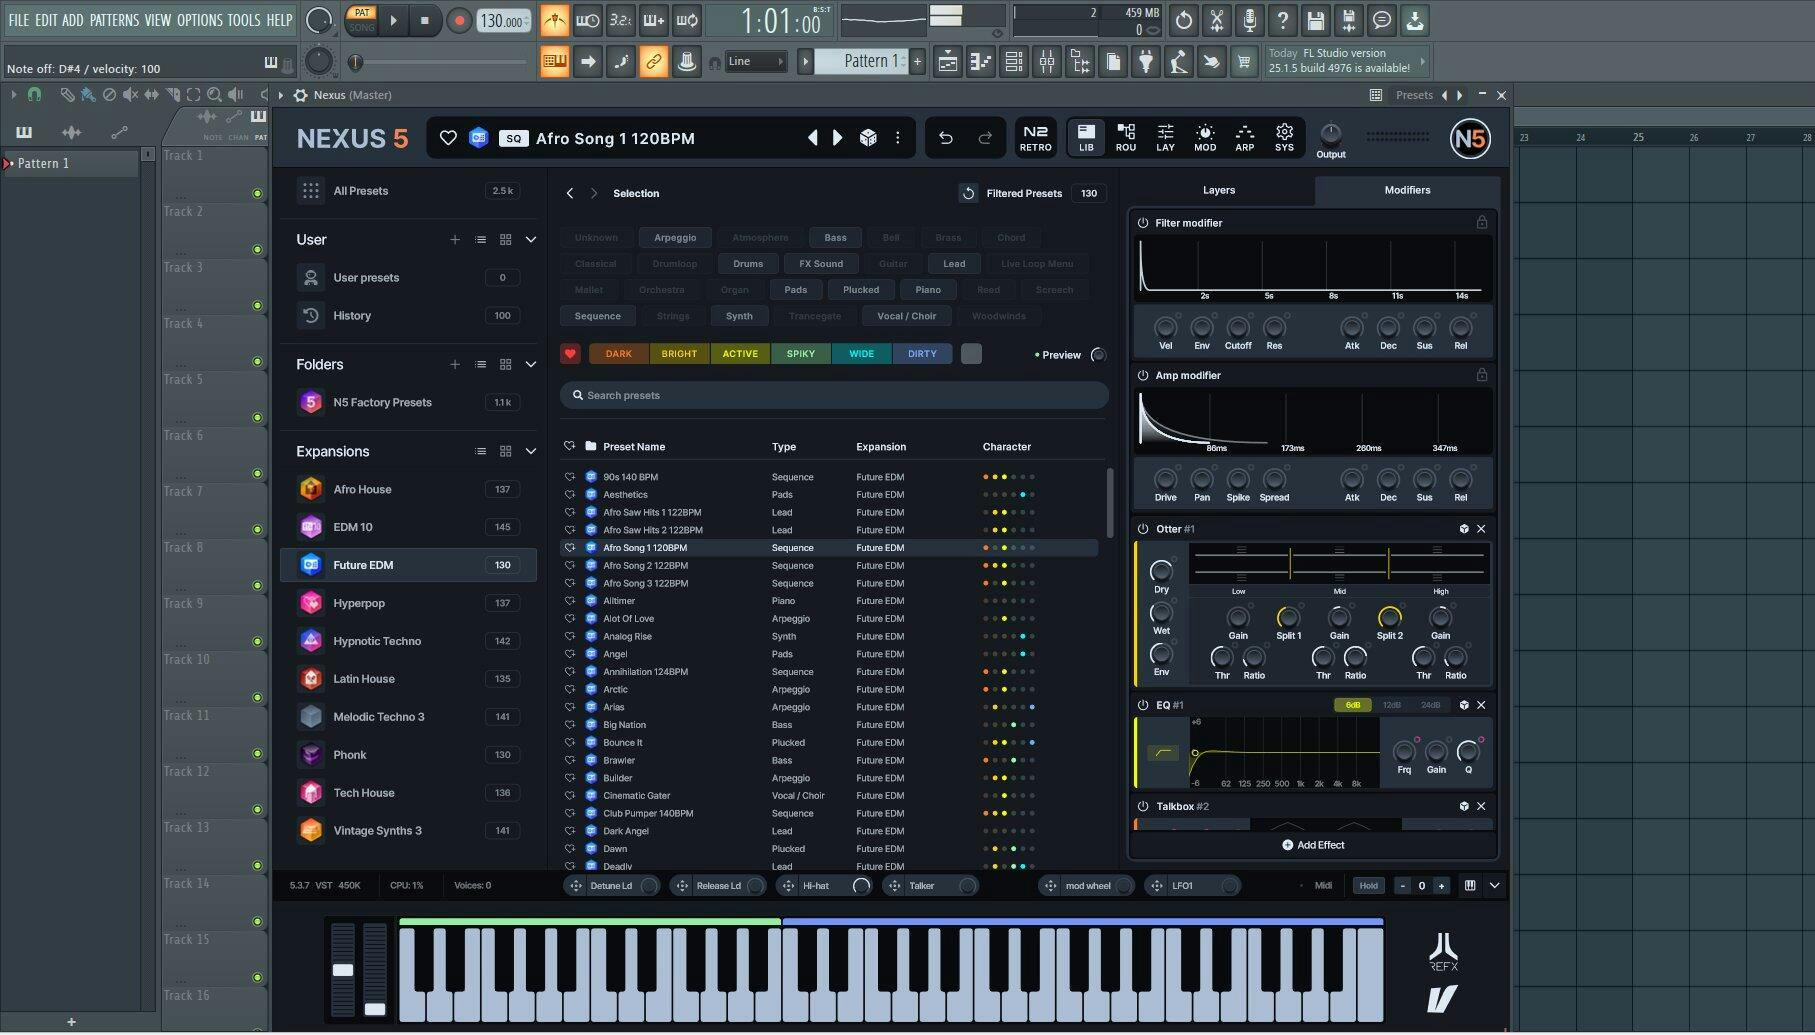Open the ARP arpeggiator page
The width and height of the screenshot is (1815, 1035).
pyautogui.click(x=1244, y=138)
